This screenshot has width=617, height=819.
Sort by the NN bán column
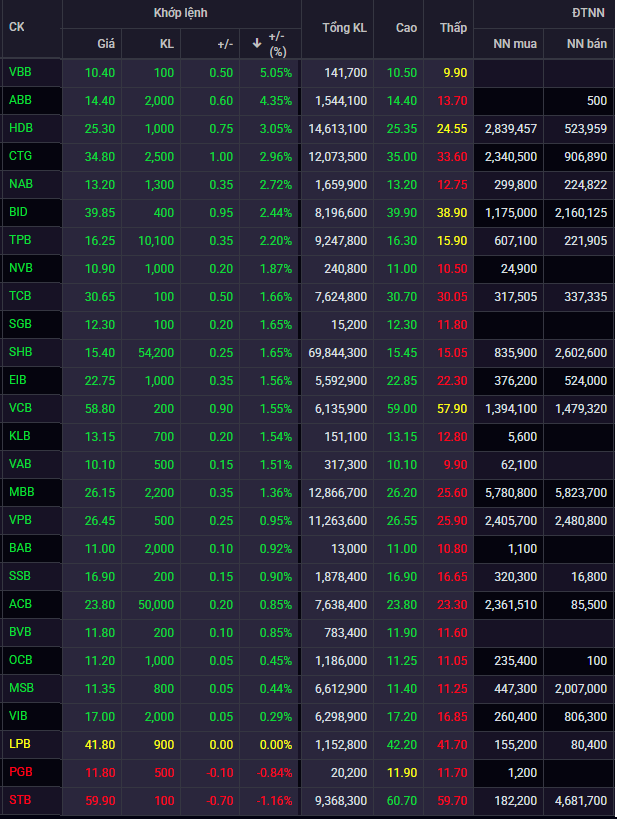pos(585,44)
